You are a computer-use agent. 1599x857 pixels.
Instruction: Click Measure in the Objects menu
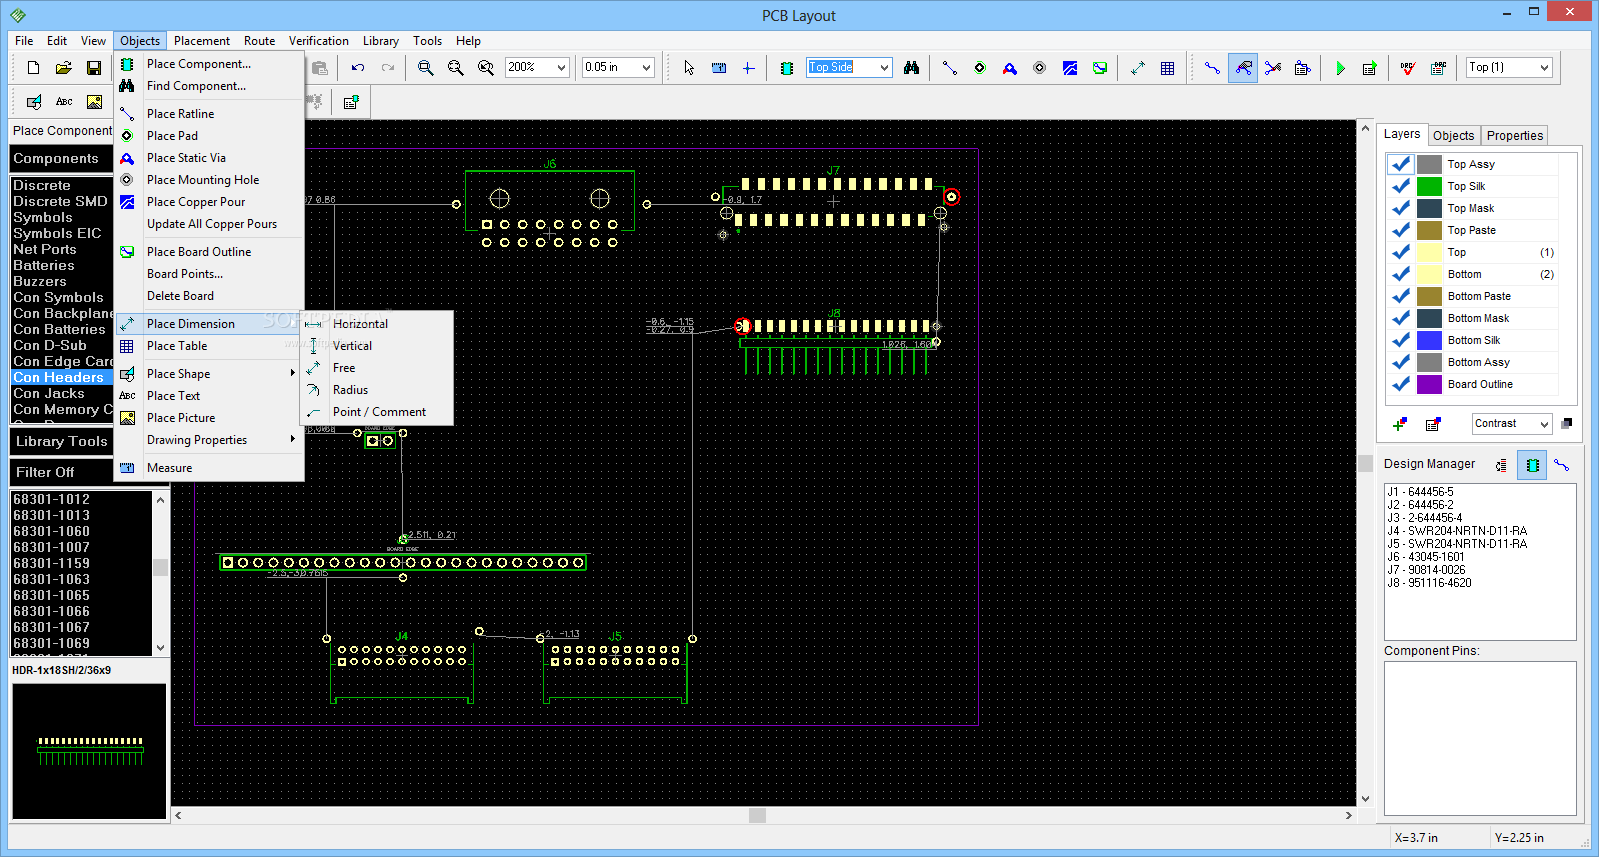pos(208,468)
